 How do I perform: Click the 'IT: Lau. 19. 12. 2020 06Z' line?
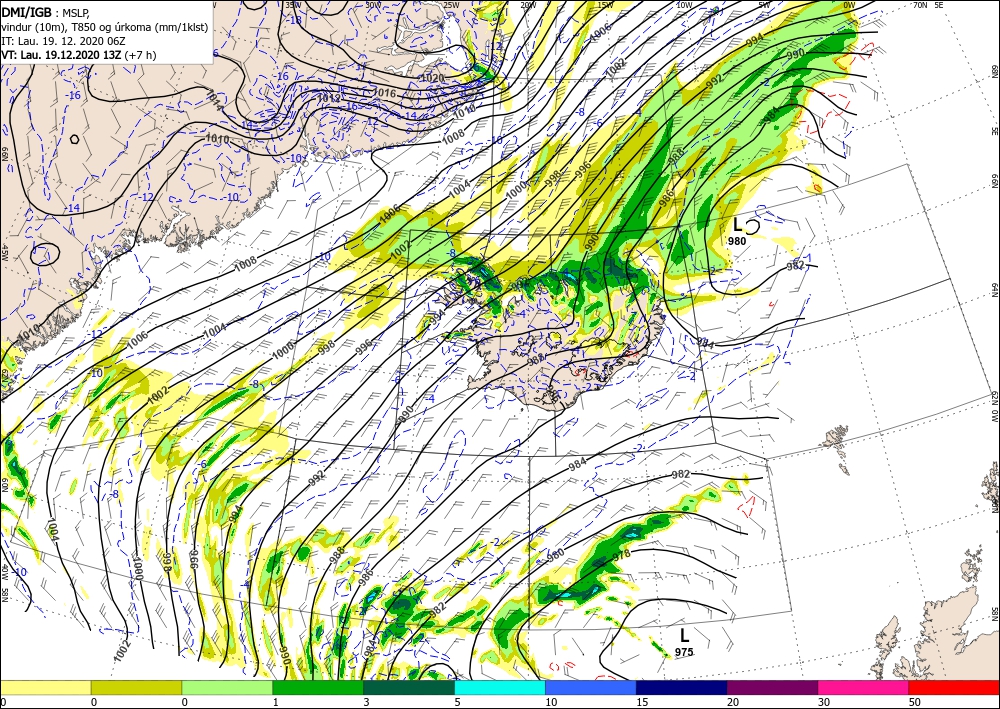click(x=63, y=41)
